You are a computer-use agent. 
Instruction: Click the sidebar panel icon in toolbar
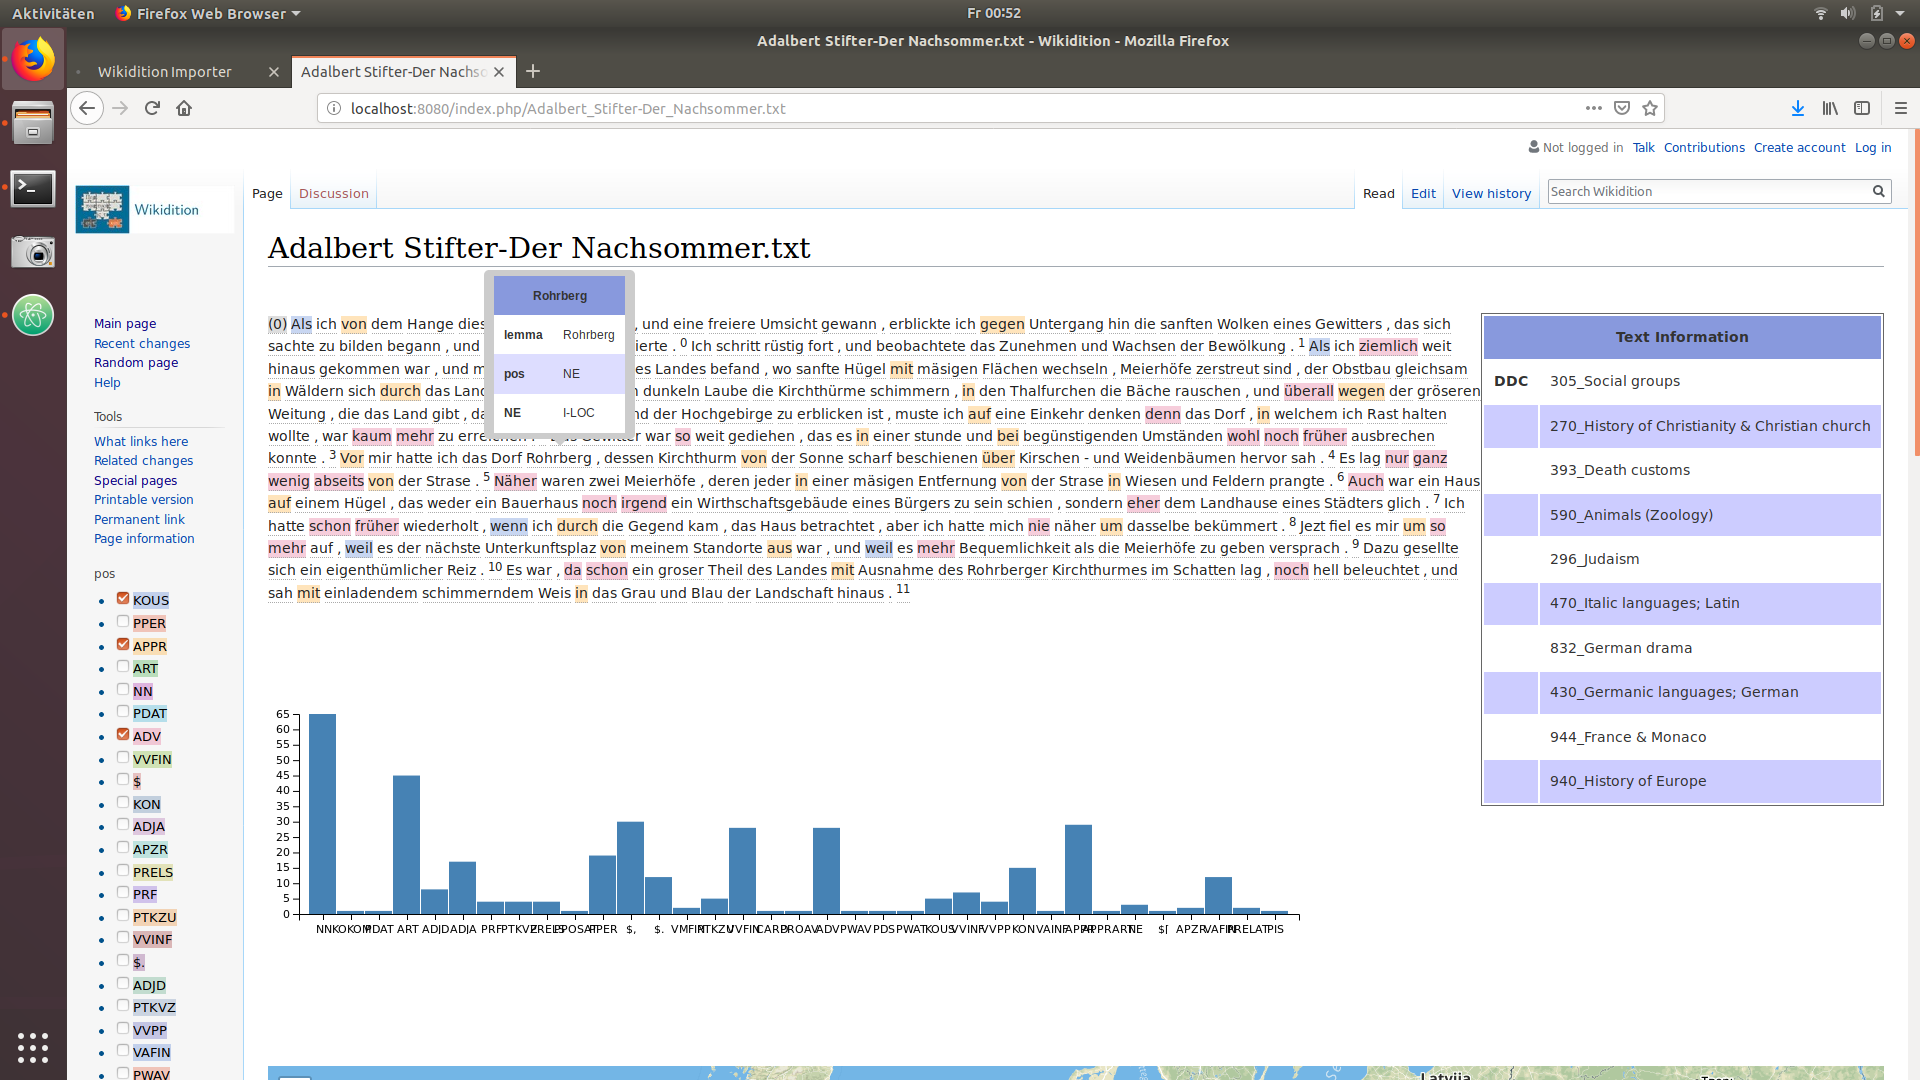pyautogui.click(x=1862, y=108)
